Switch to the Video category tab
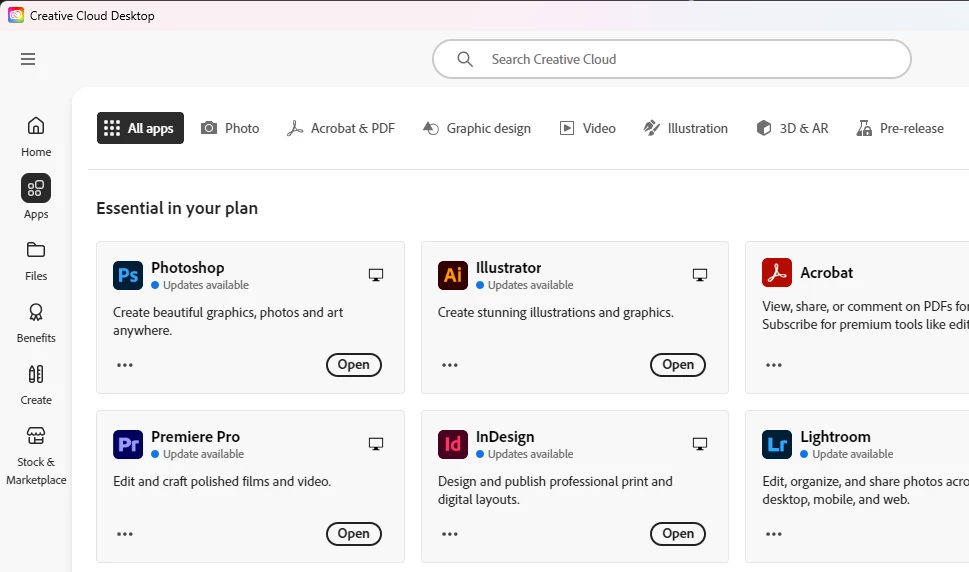 click(x=588, y=128)
